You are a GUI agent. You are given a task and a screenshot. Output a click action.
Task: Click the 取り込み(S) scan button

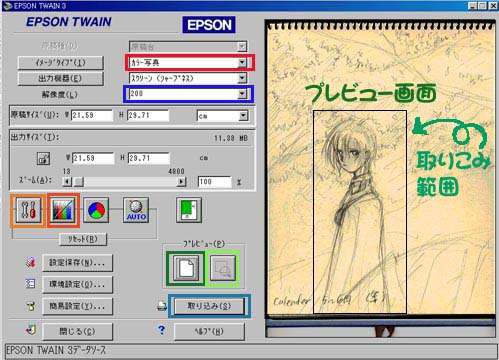tap(209, 306)
